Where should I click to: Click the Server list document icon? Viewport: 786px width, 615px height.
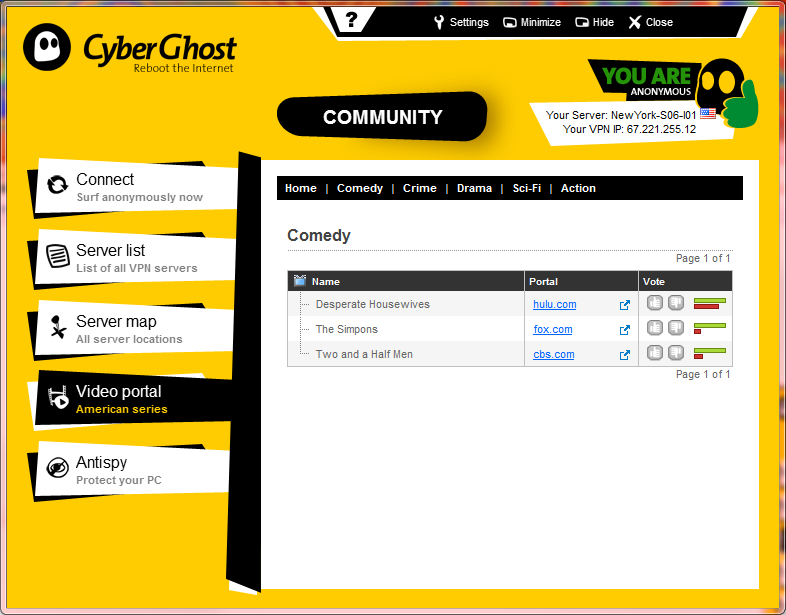pyautogui.click(x=58, y=256)
